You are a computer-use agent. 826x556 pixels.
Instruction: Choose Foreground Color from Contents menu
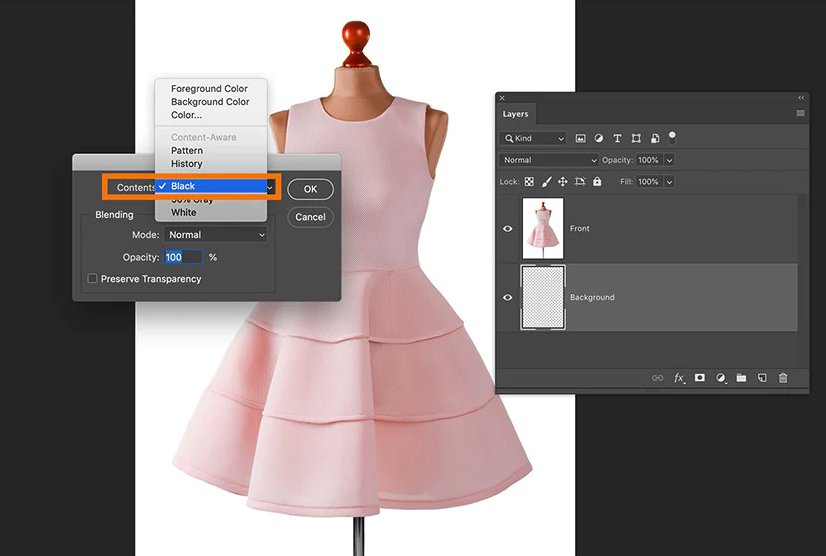click(209, 89)
